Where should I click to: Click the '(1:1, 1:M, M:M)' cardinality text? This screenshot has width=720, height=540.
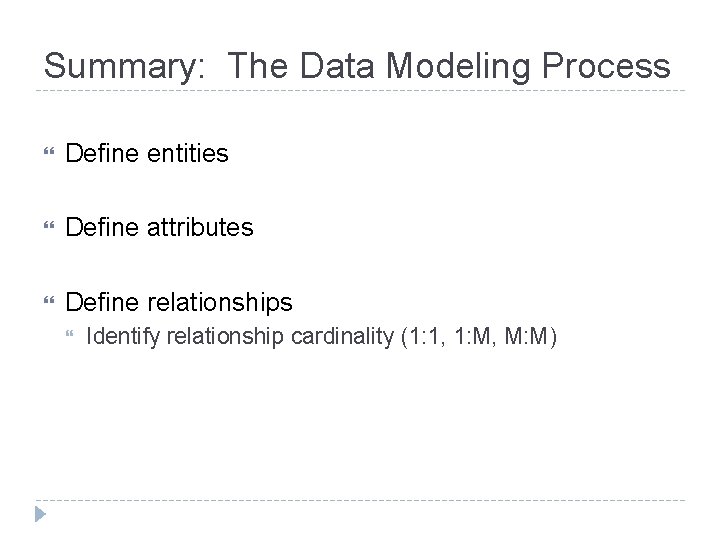pyautogui.click(x=477, y=337)
